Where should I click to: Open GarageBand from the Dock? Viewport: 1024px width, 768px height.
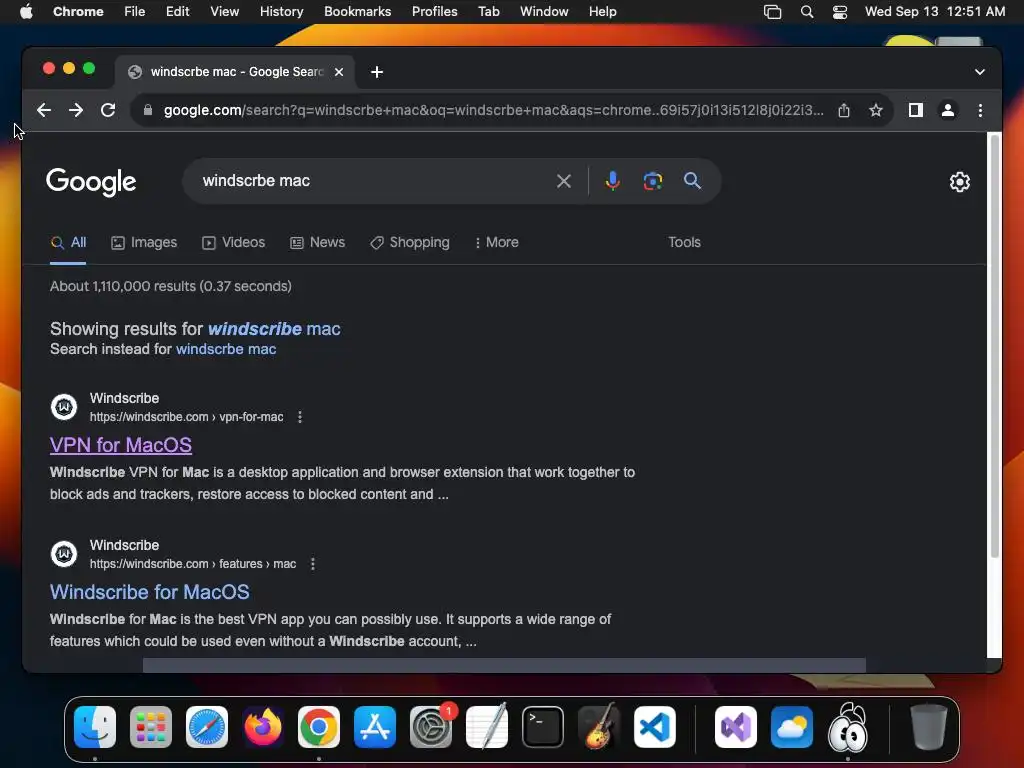pos(599,727)
